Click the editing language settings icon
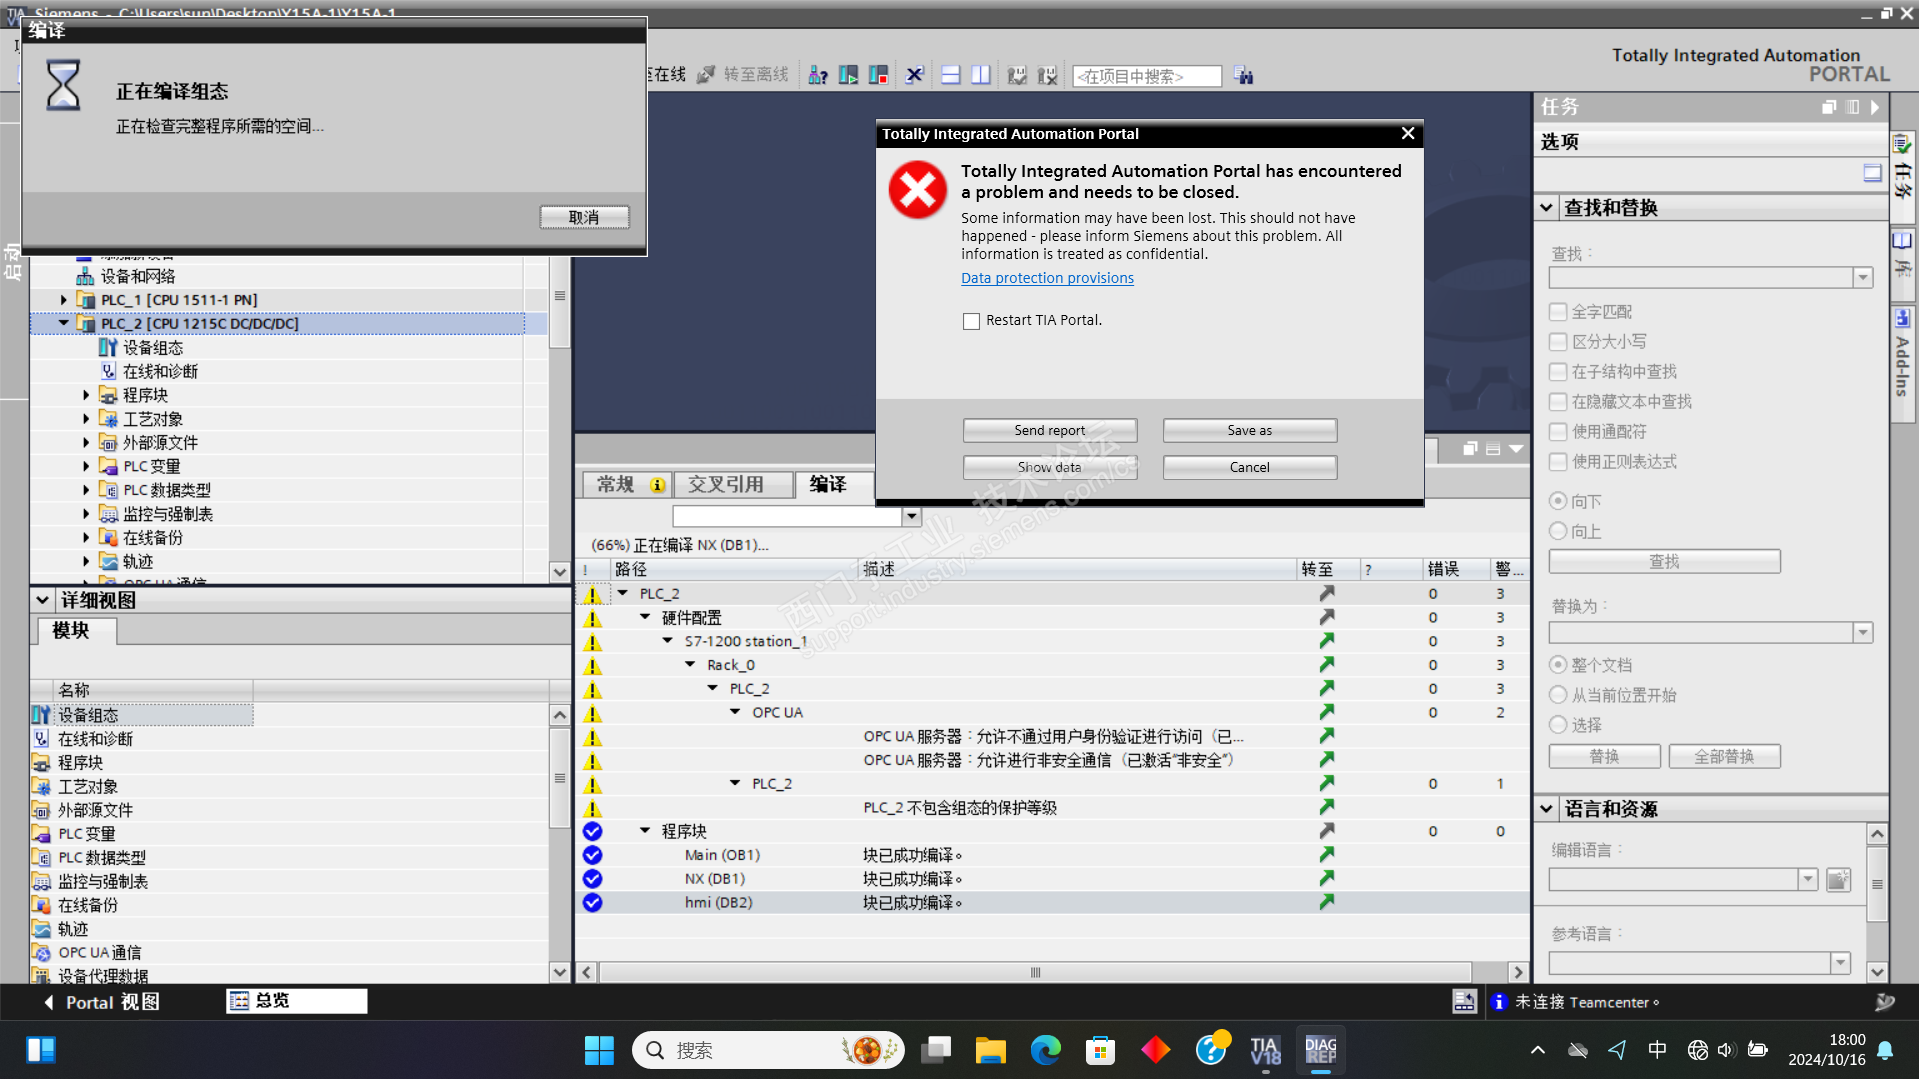 [x=1838, y=880]
